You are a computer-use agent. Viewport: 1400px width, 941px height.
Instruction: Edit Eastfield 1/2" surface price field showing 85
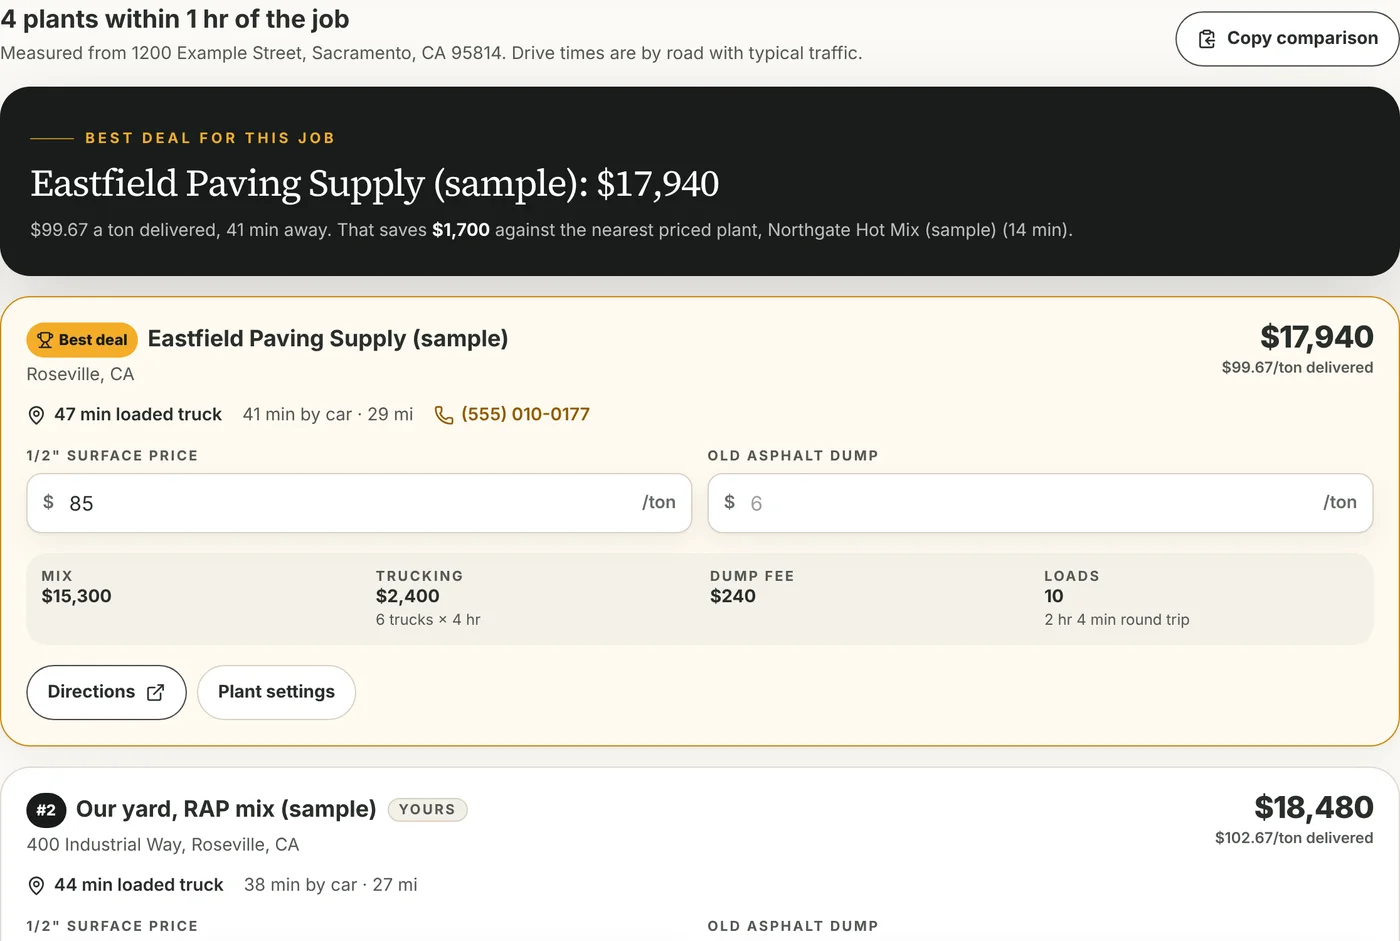[359, 503]
